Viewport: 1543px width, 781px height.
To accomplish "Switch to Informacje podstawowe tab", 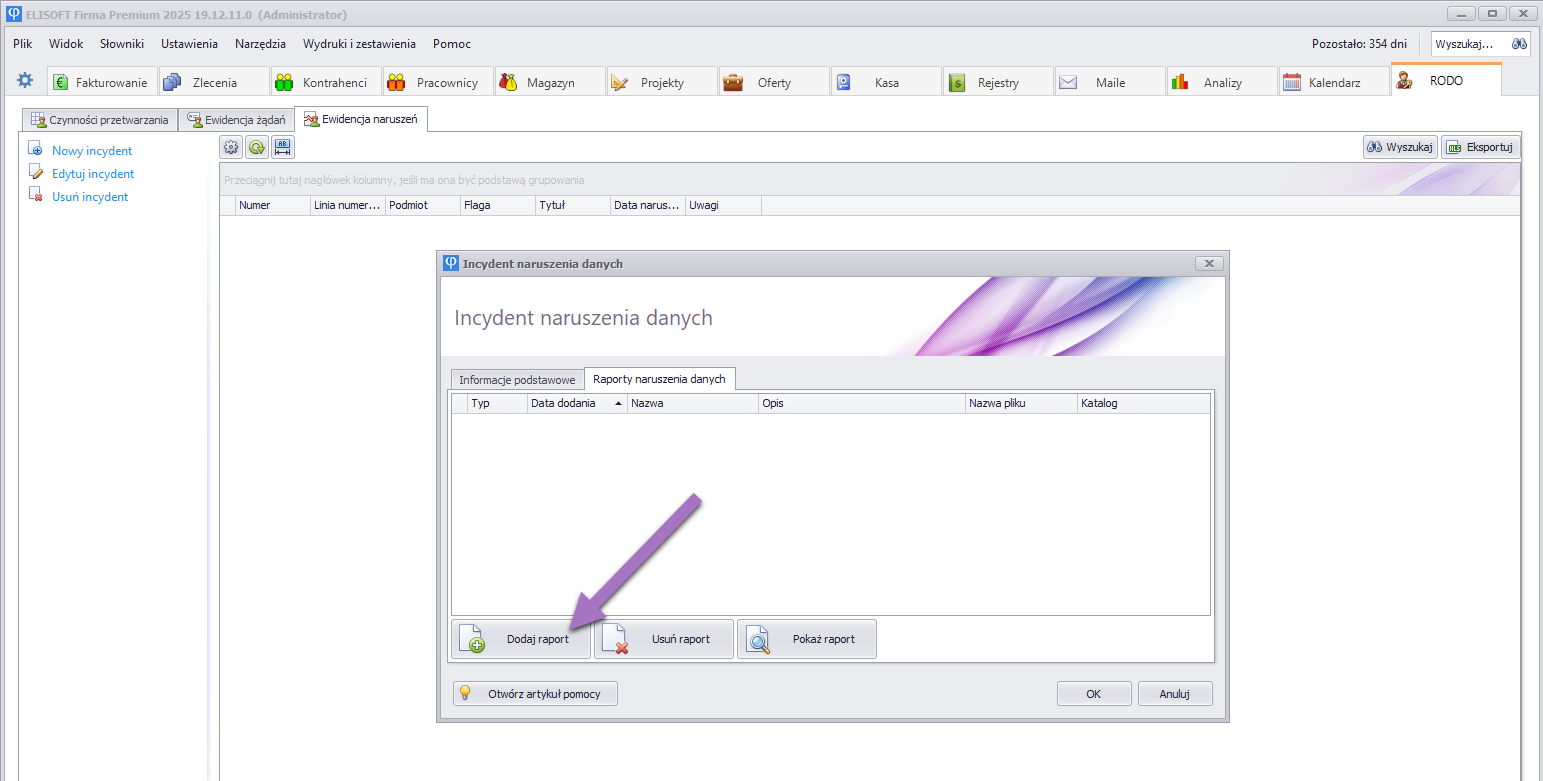I will coord(516,379).
